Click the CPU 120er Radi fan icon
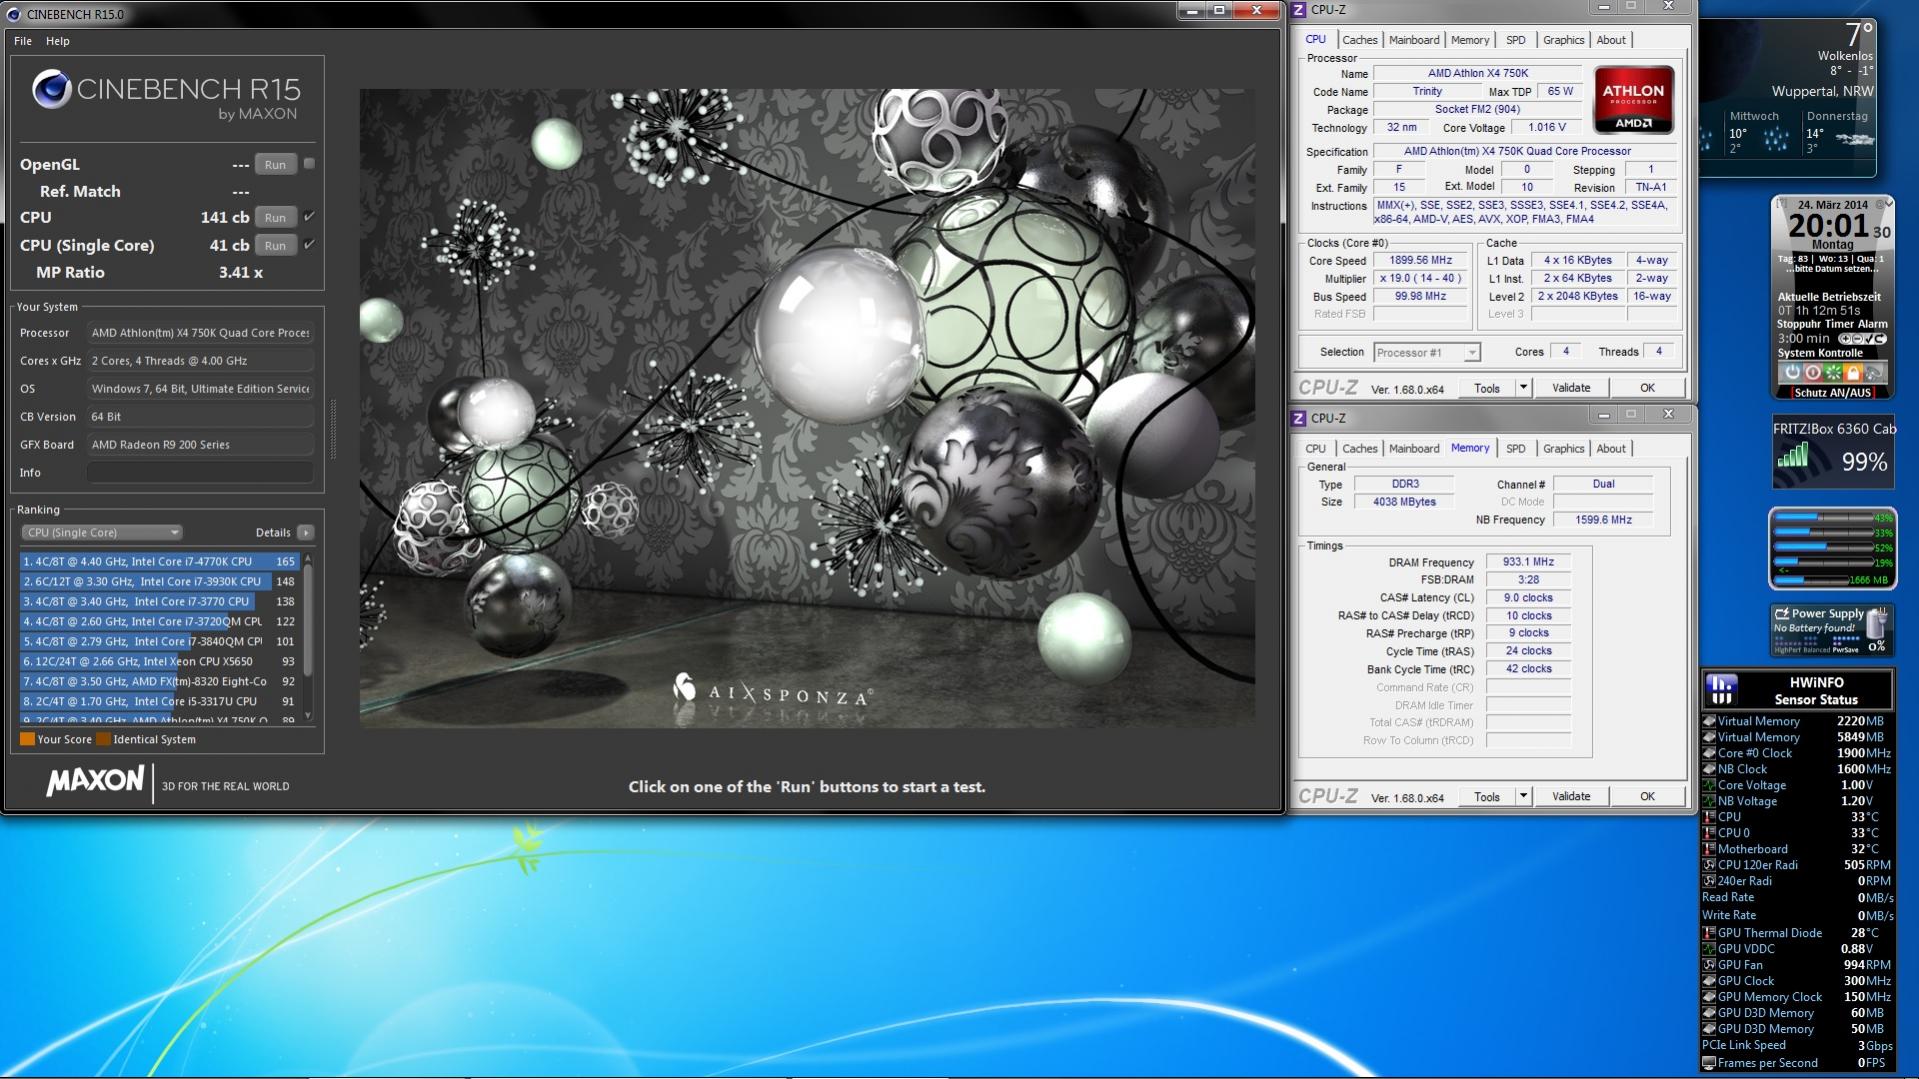1919x1079 pixels. (1709, 866)
